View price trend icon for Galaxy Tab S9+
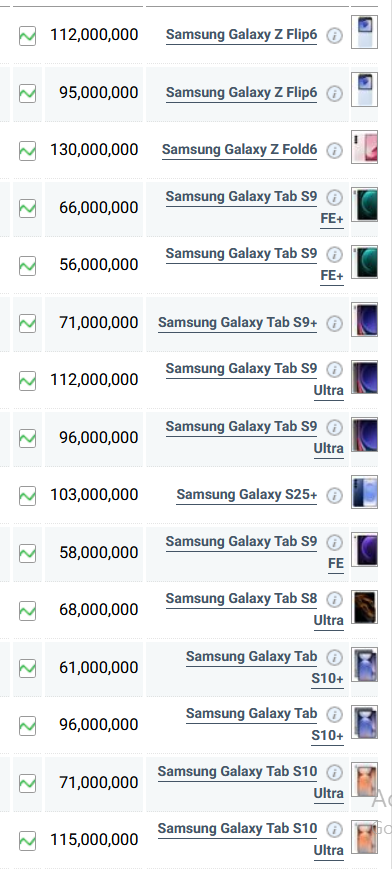Screen dimensions: 392x869 [x=27, y=323]
